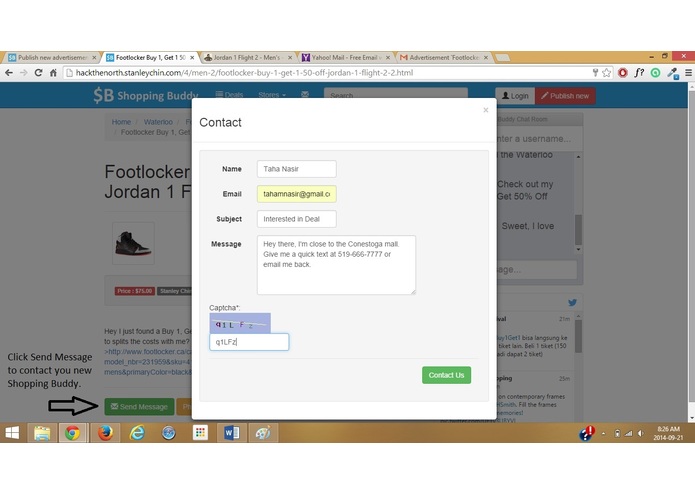Viewport: 695px width, 494px height.
Task: Open the Deals menu item
Action: pyautogui.click(x=229, y=94)
